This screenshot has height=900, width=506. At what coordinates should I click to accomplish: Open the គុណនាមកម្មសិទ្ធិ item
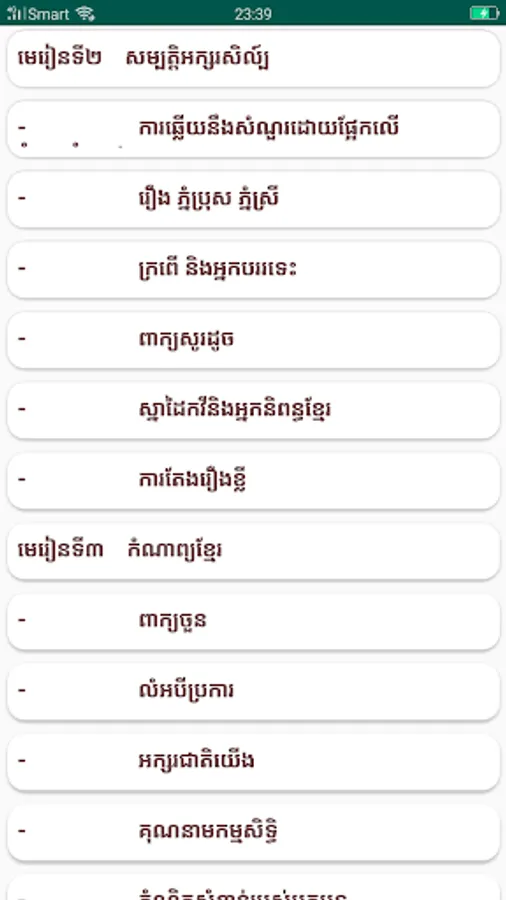click(253, 832)
